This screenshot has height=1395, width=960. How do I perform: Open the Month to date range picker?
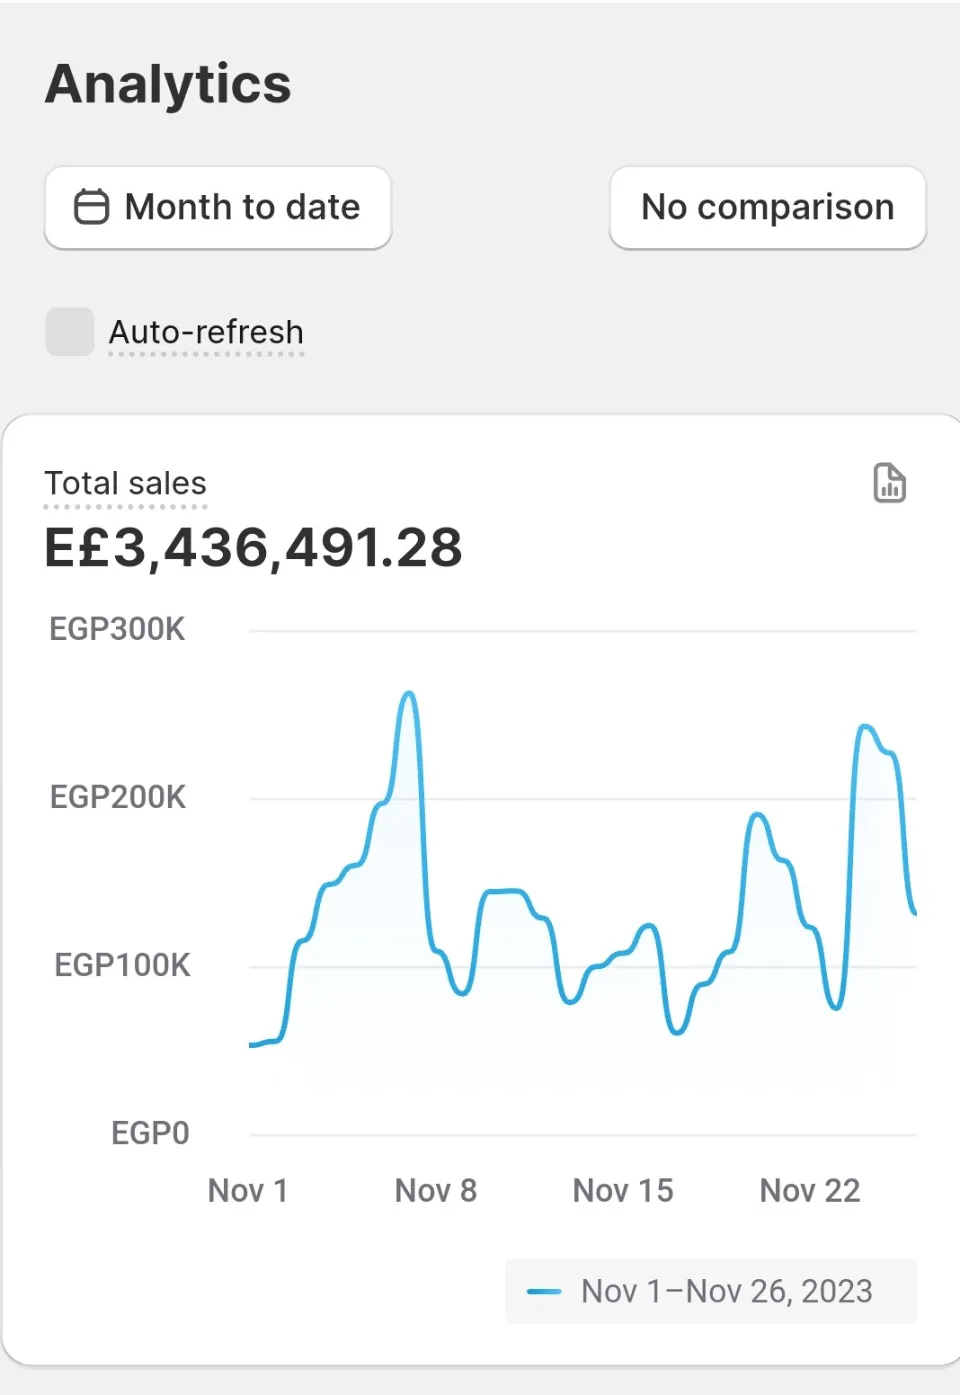click(218, 207)
